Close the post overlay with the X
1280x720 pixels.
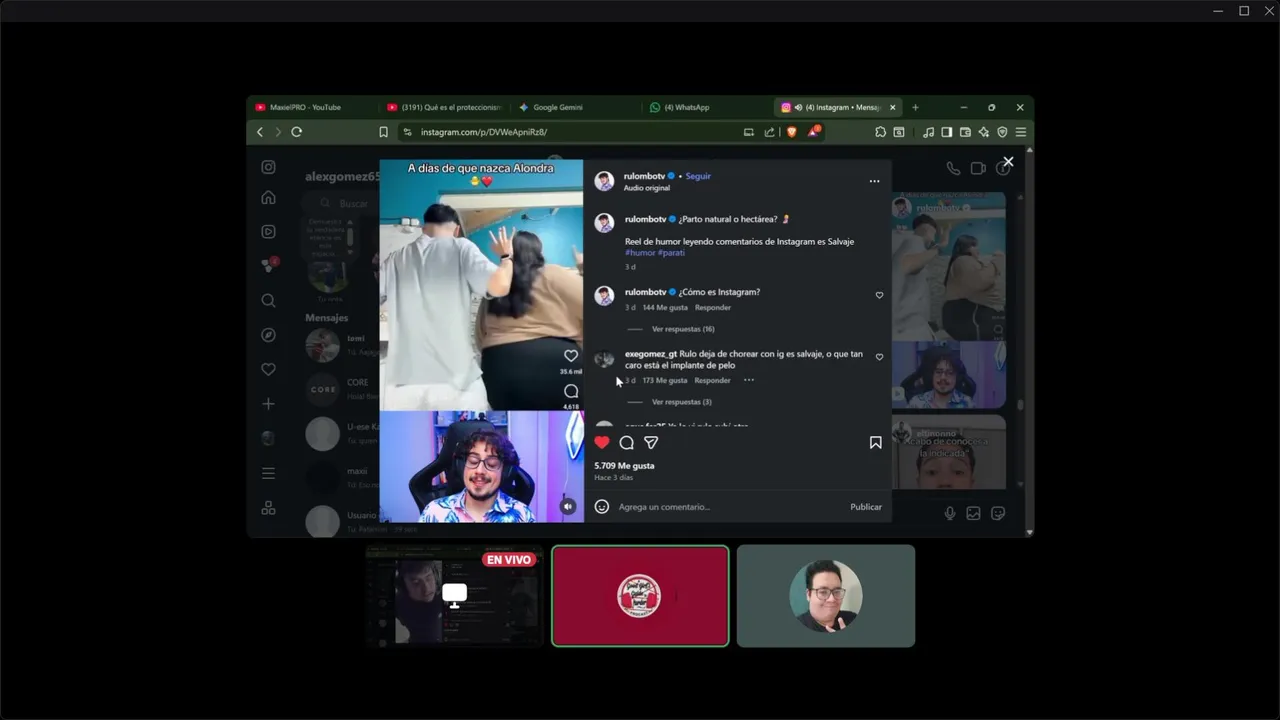1008,162
